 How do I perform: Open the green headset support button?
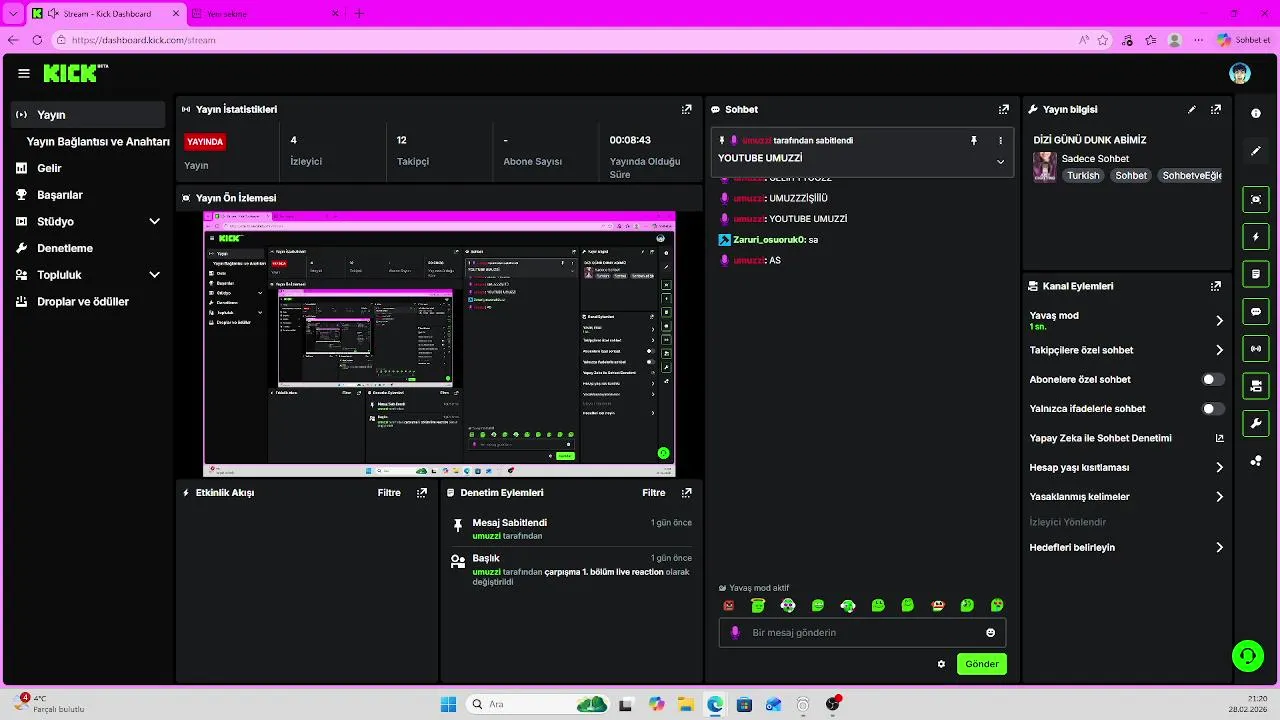point(1248,656)
